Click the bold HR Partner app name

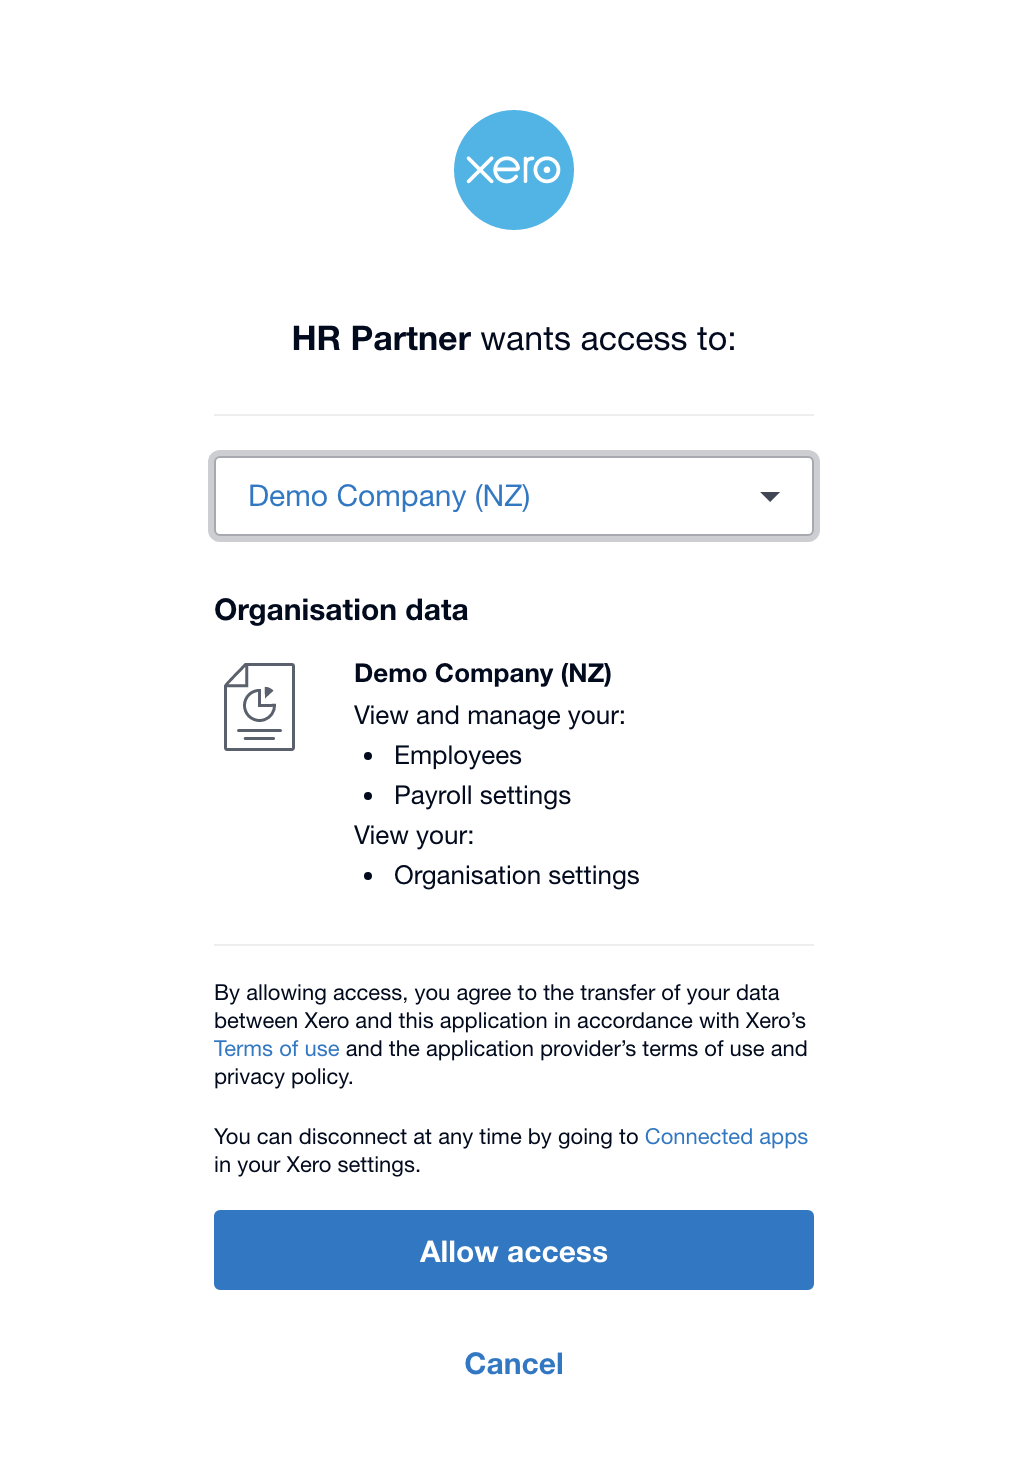[381, 339]
